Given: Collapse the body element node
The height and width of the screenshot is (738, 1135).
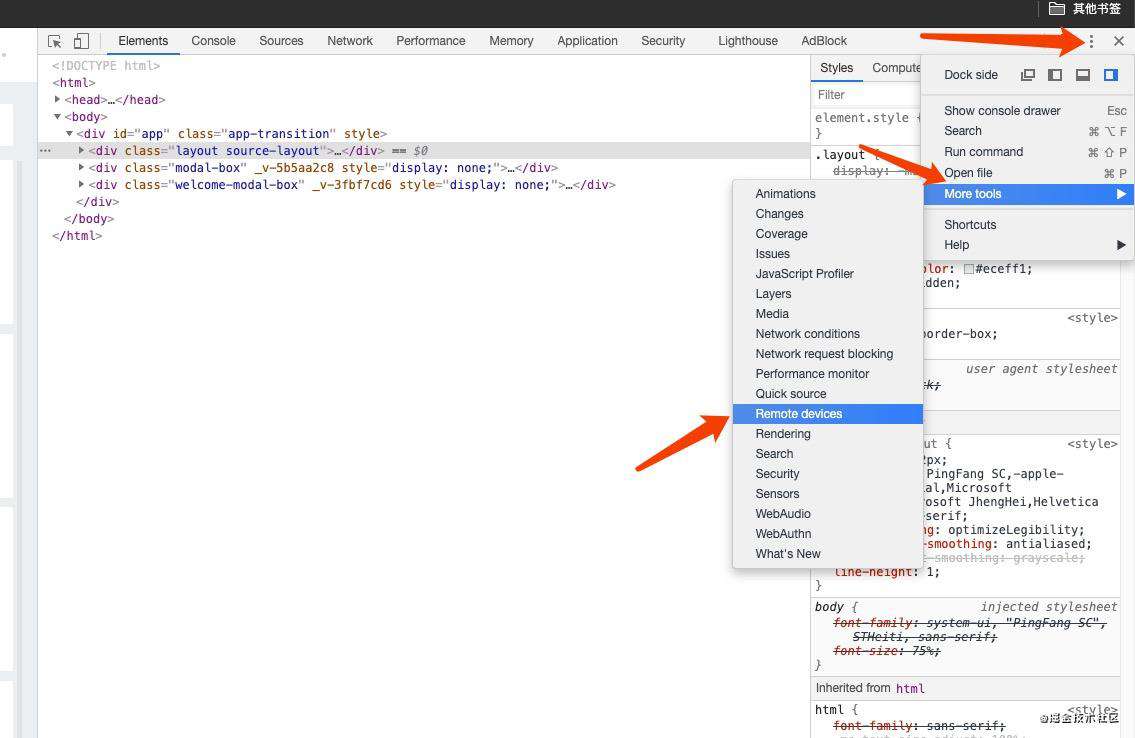Looking at the screenshot, I should pos(57,116).
